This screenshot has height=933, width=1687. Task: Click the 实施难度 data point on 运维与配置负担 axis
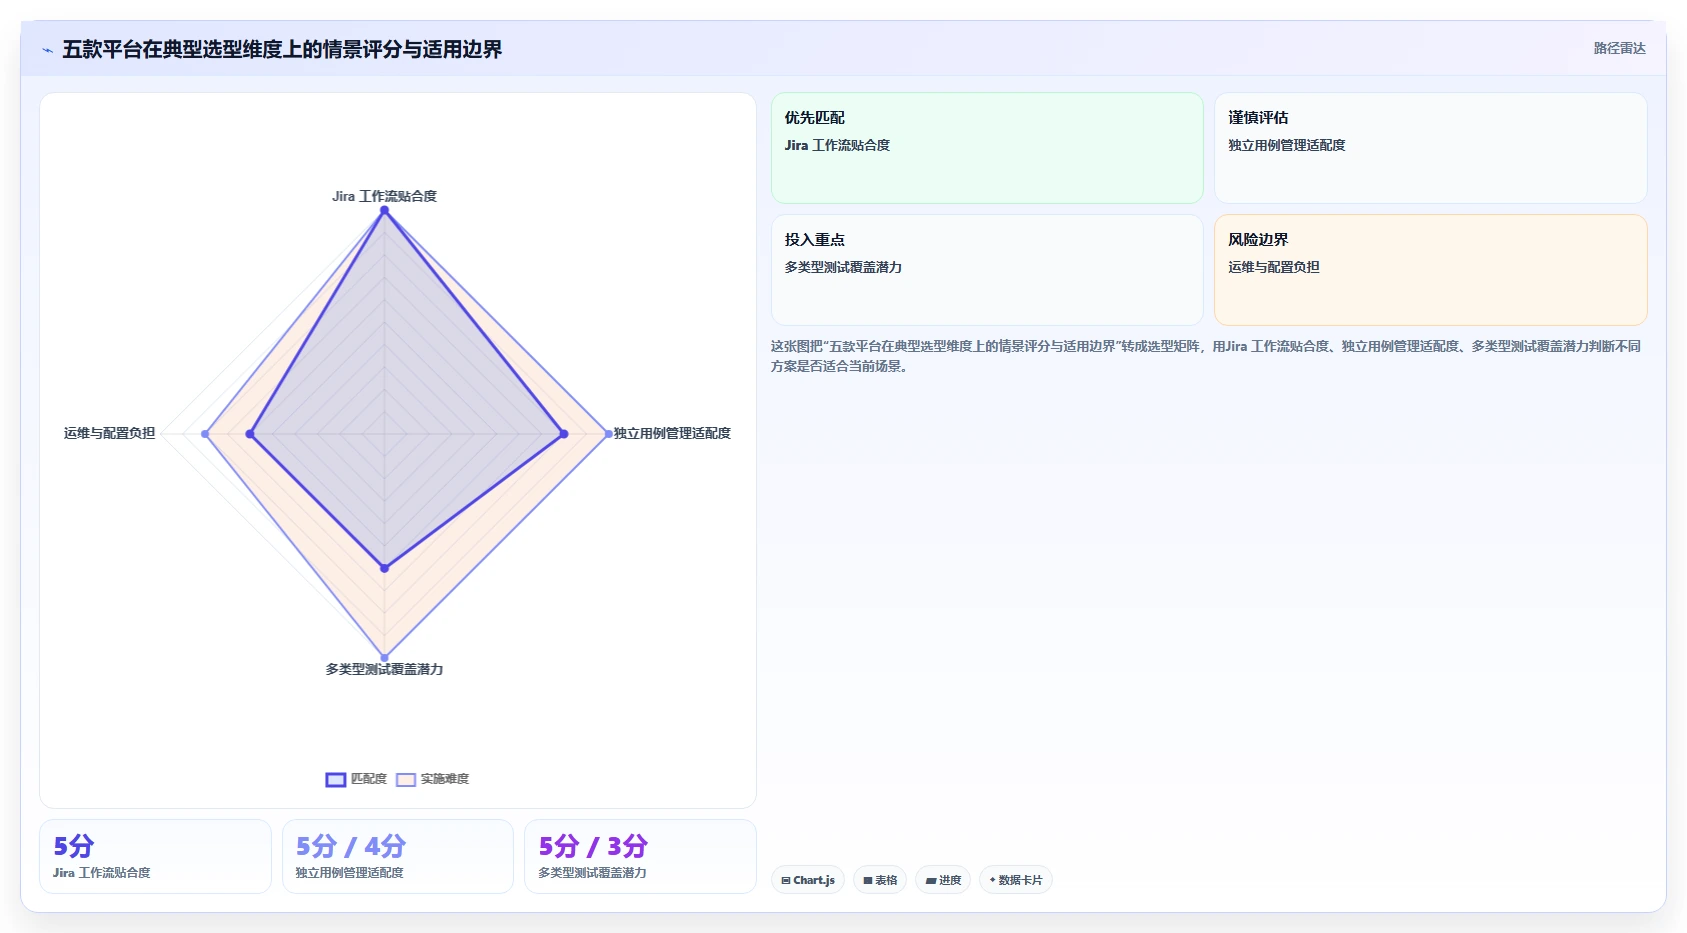coord(205,434)
